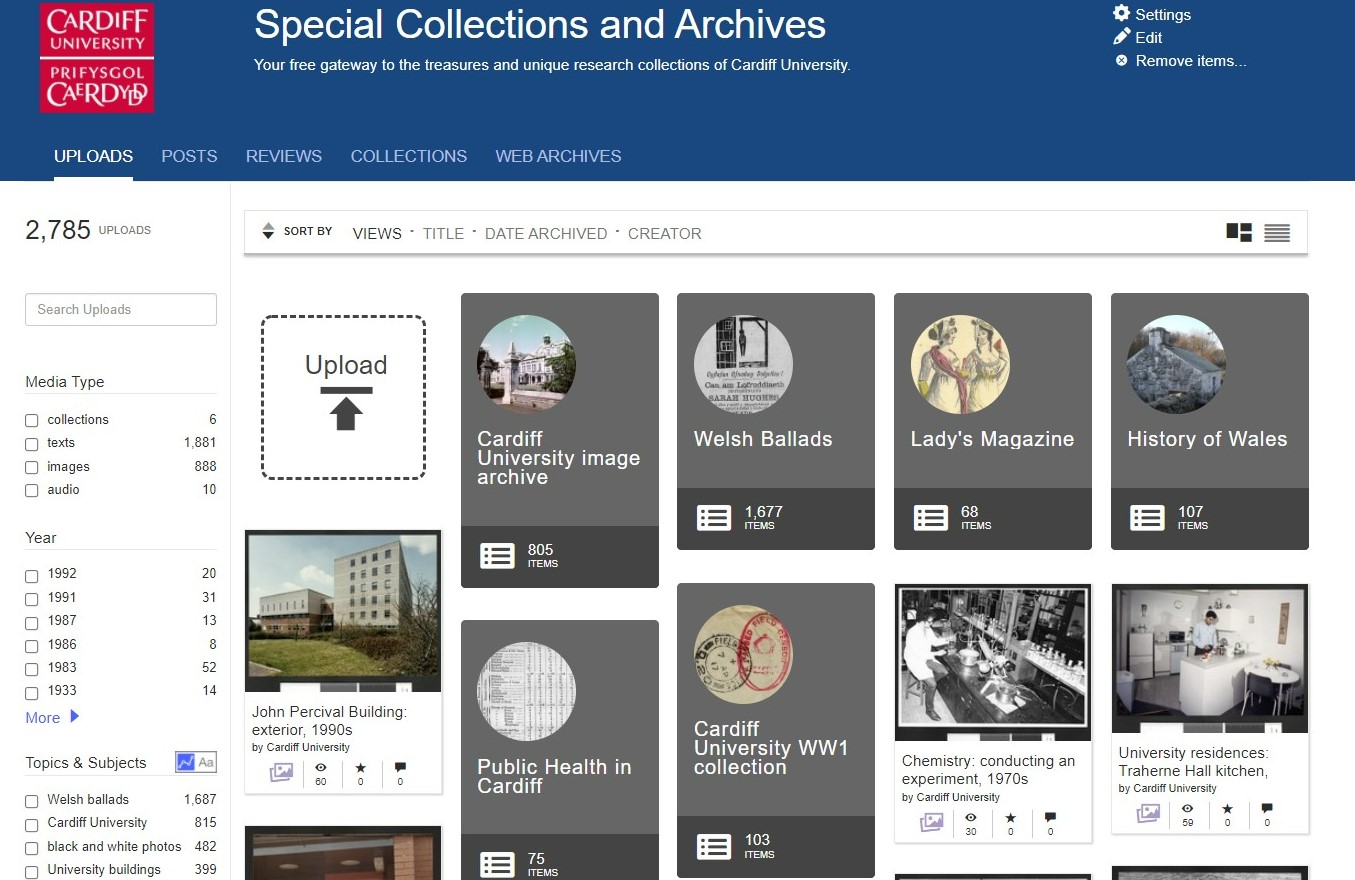Screen dimensions: 1355x880
Task: Click image media icon on John Percival Building item
Action: [281, 772]
